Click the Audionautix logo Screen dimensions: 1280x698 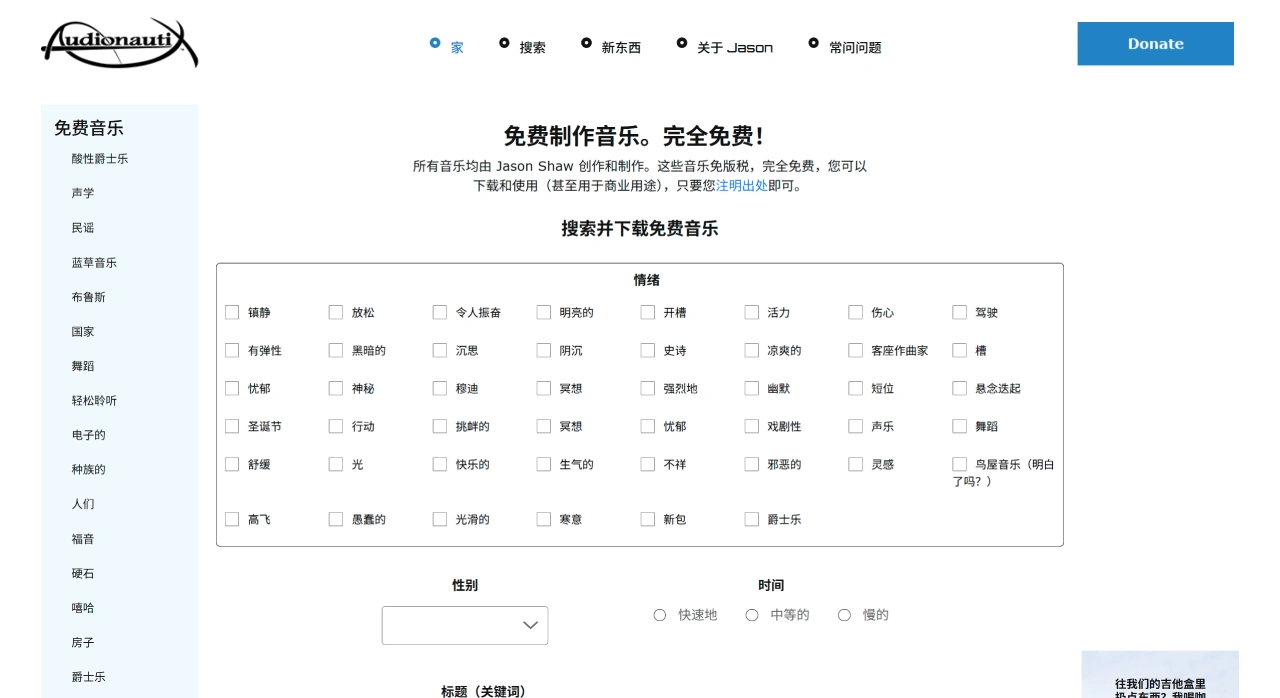pyautogui.click(x=119, y=44)
